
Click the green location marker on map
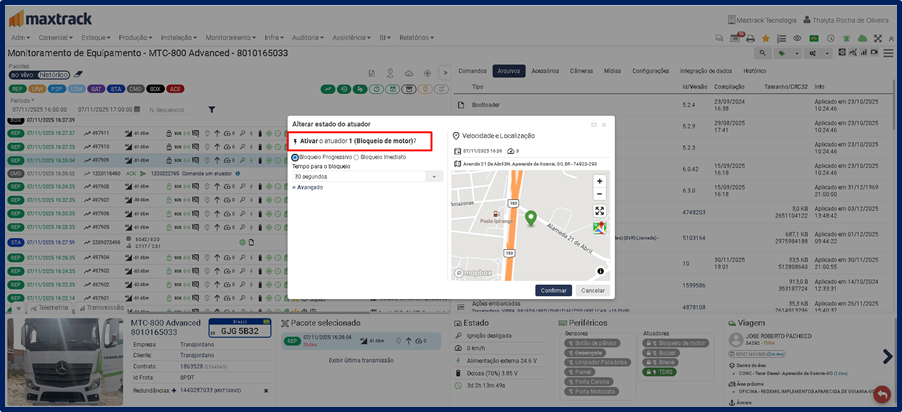531,217
